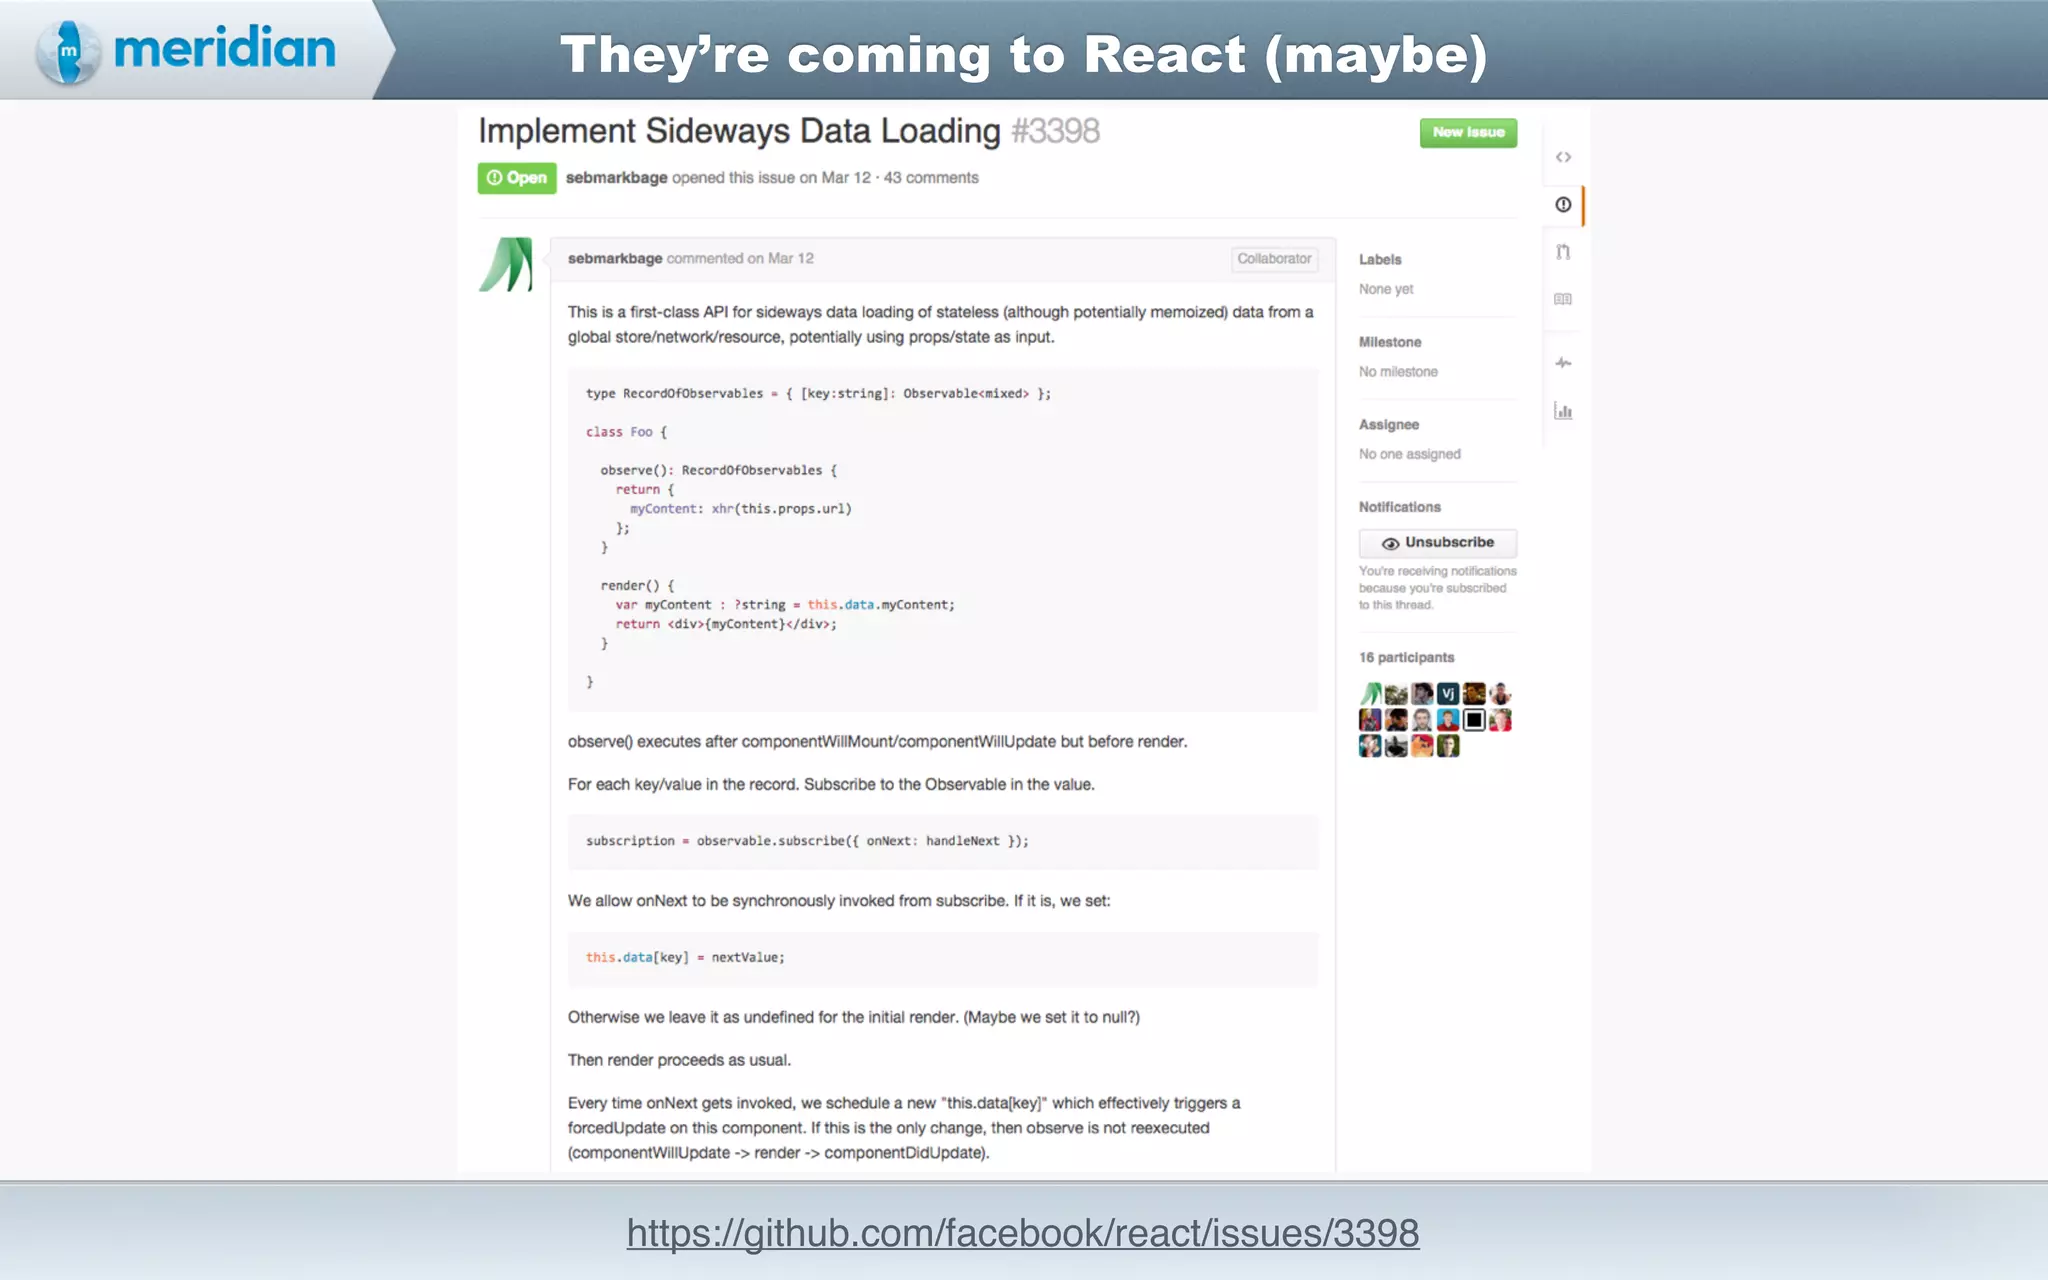Click the issue number #3398
This screenshot has width=2048, height=1280.
pyautogui.click(x=1055, y=131)
